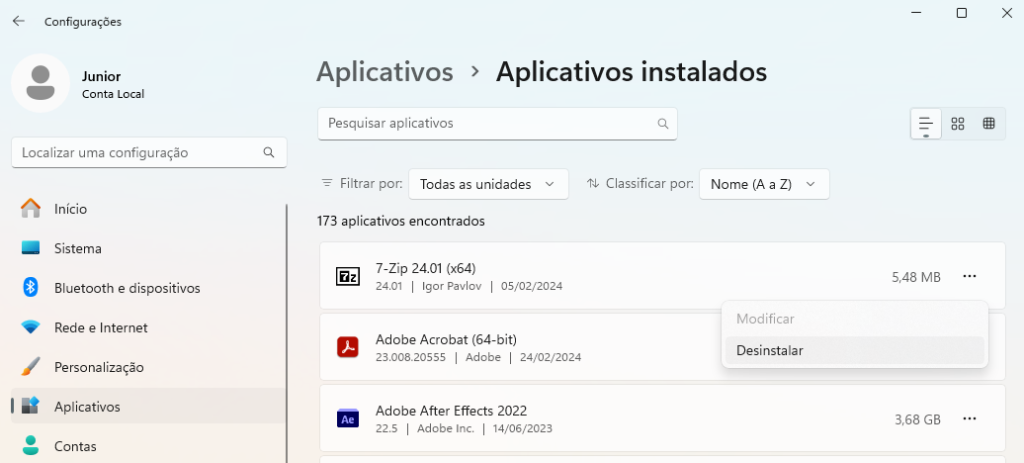Click the Adobe Acrobat app icon

click(x=347, y=347)
